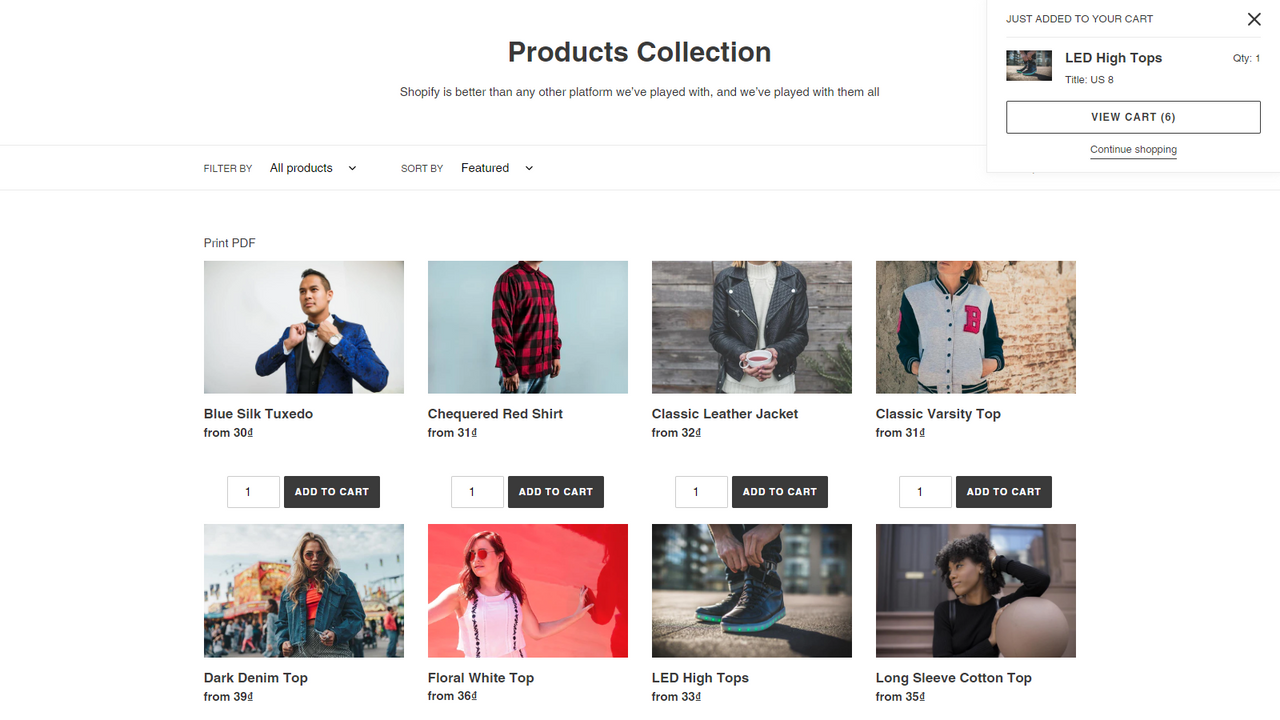
Task: Select the quantity field under Chequered Red Shirt
Action: [477, 491]
